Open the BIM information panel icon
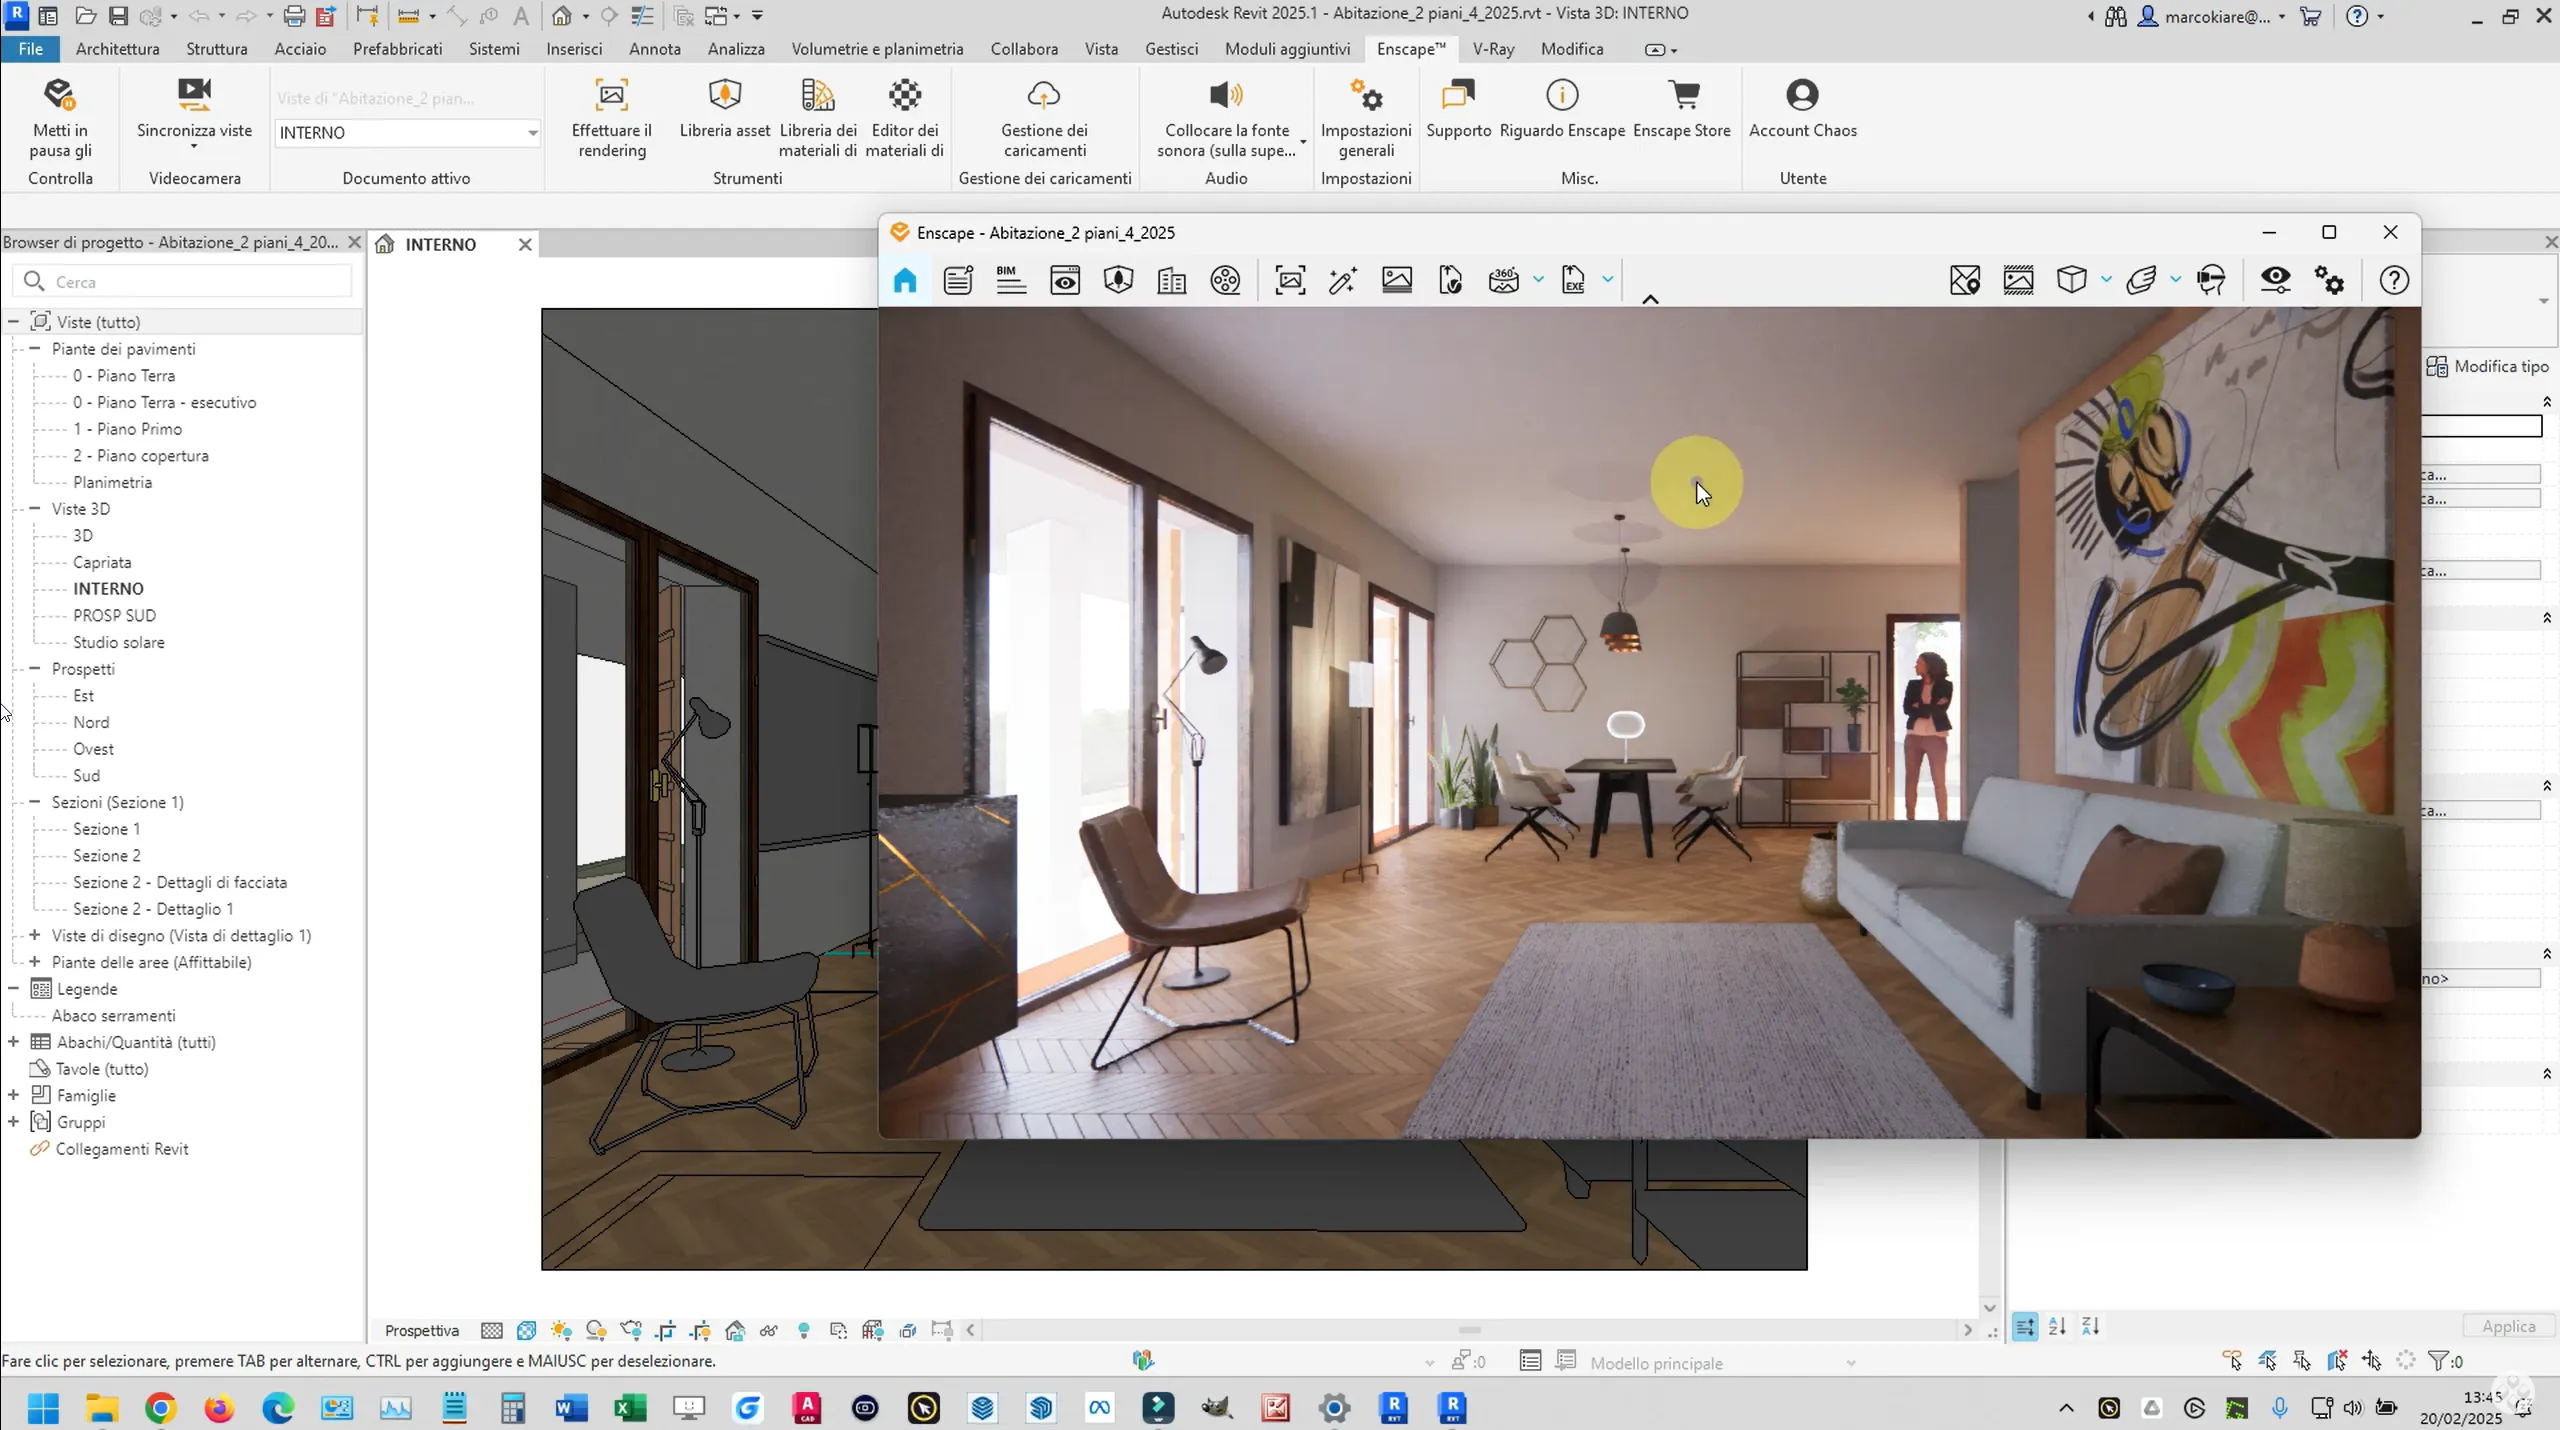Image resolution: width=2560 pixels, height=1430 pixels. [x=1011, y=281]
